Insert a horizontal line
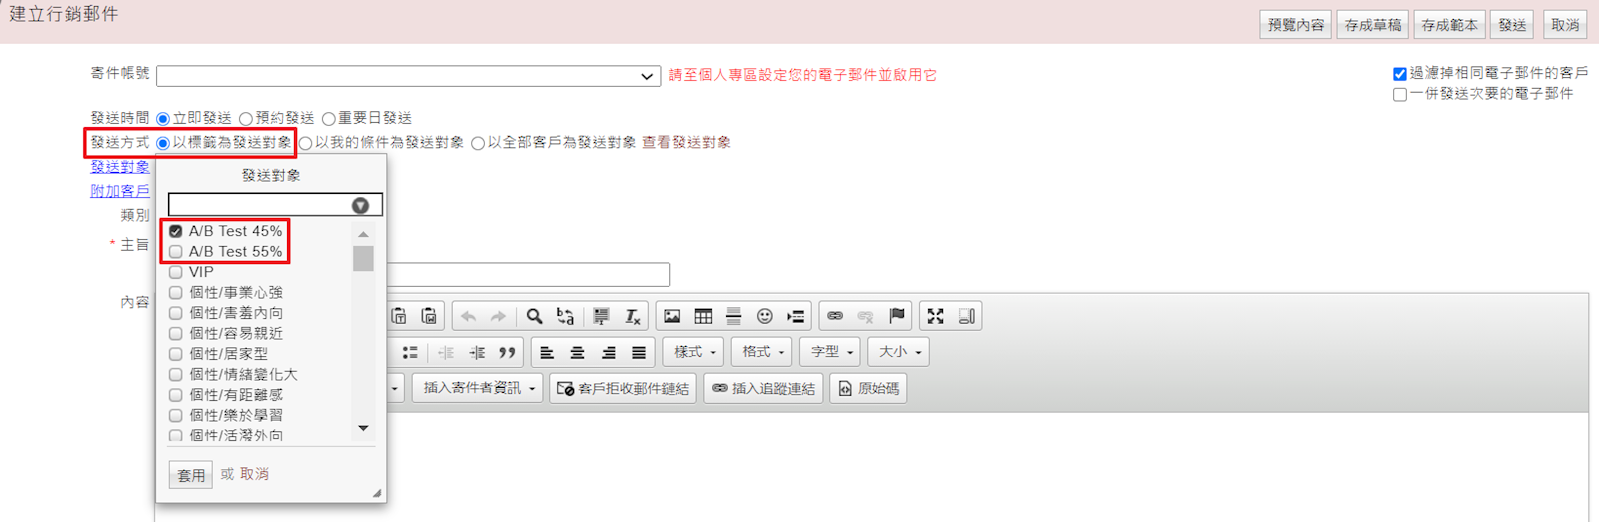1599x522 pixels. (733, 316)
